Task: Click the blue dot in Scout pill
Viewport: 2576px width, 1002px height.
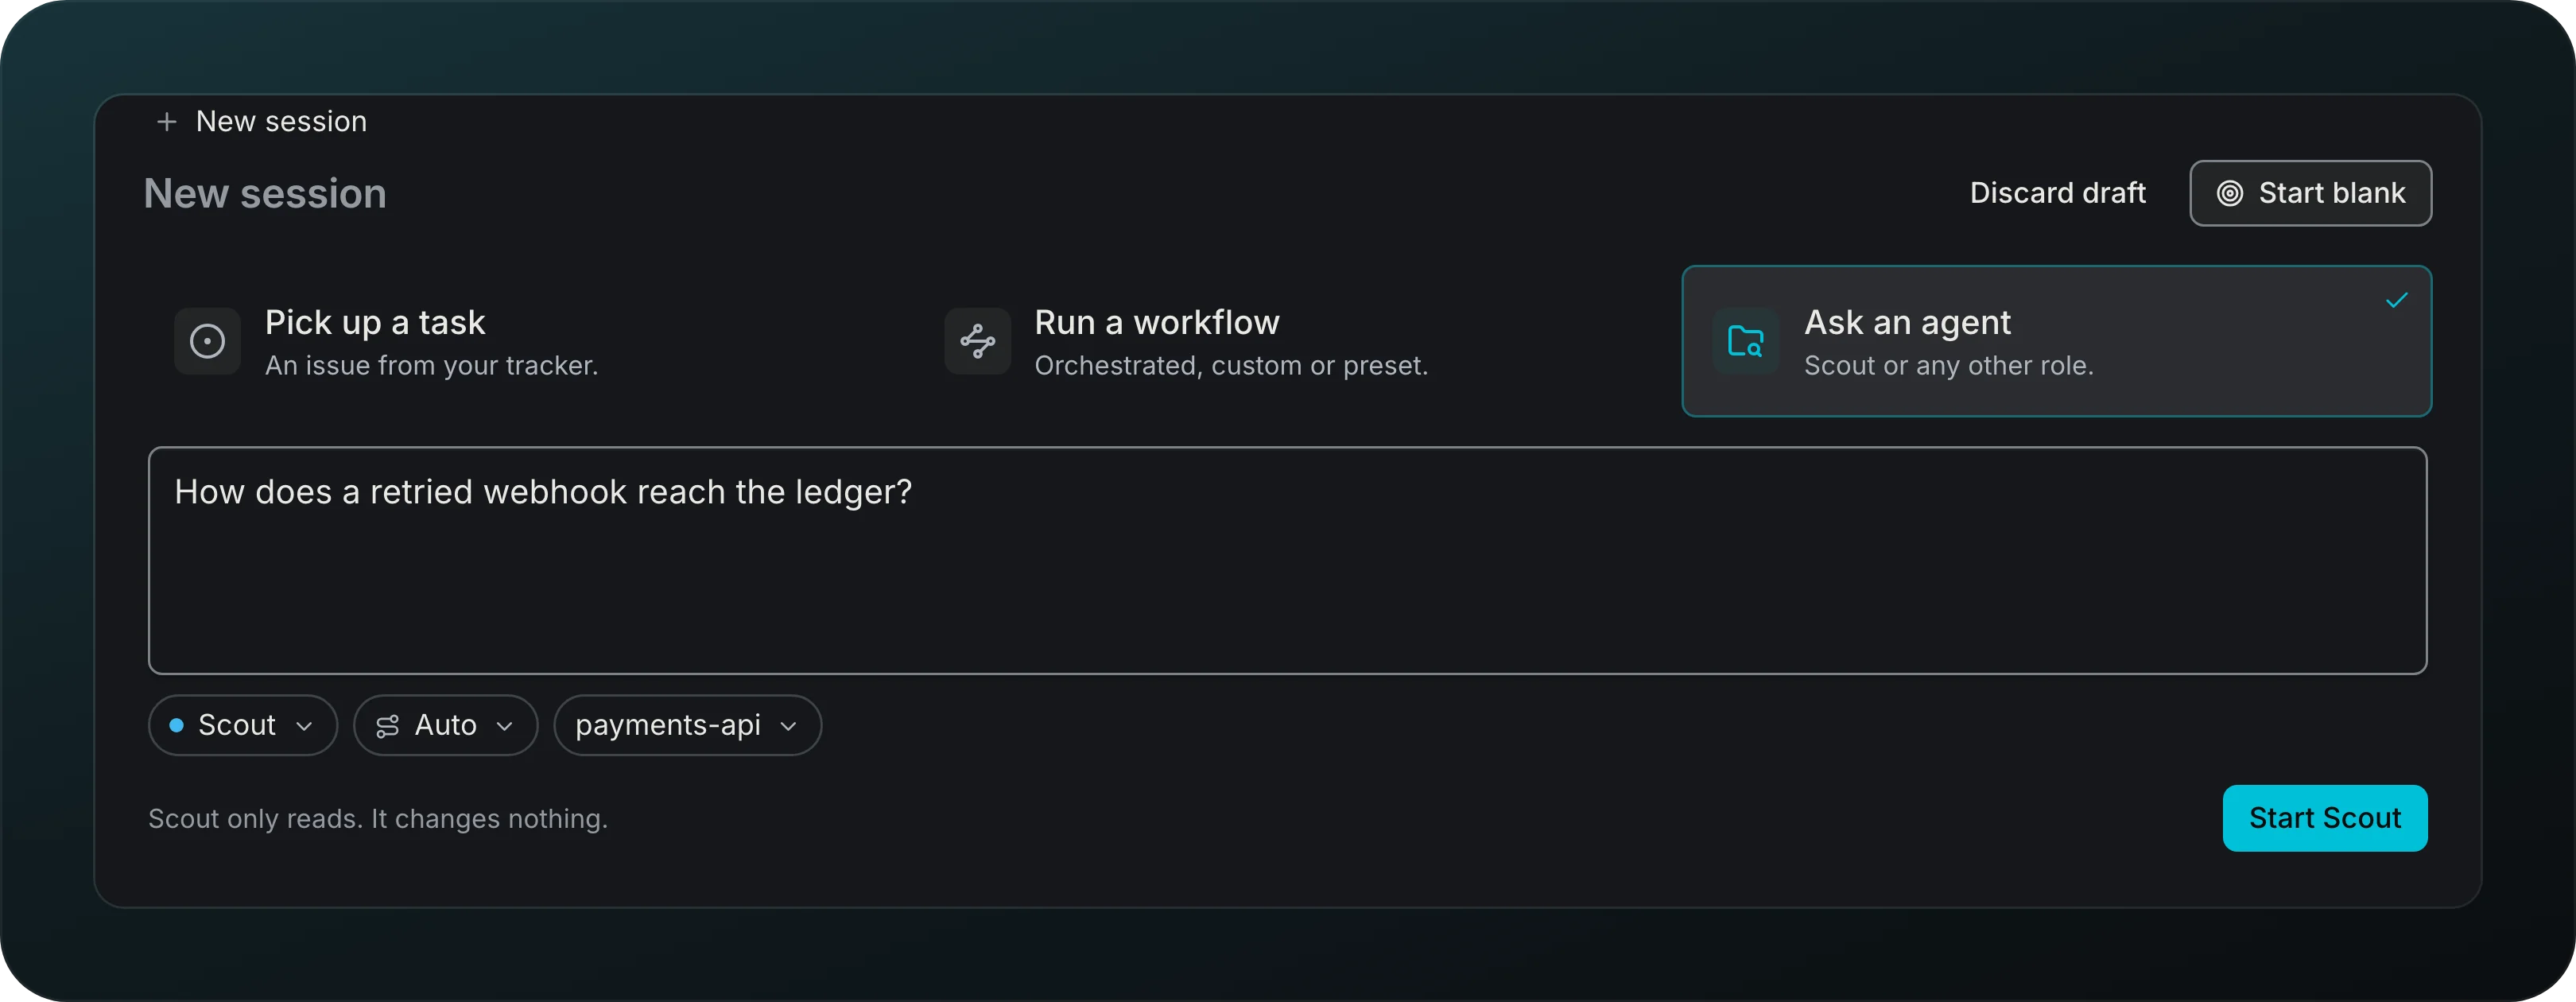Action: [x=176, y=725]
